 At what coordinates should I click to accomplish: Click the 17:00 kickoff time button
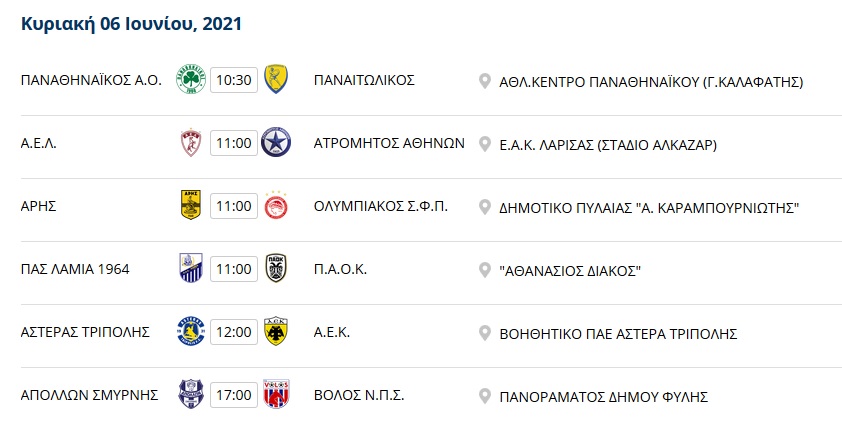tap(234, 395)
